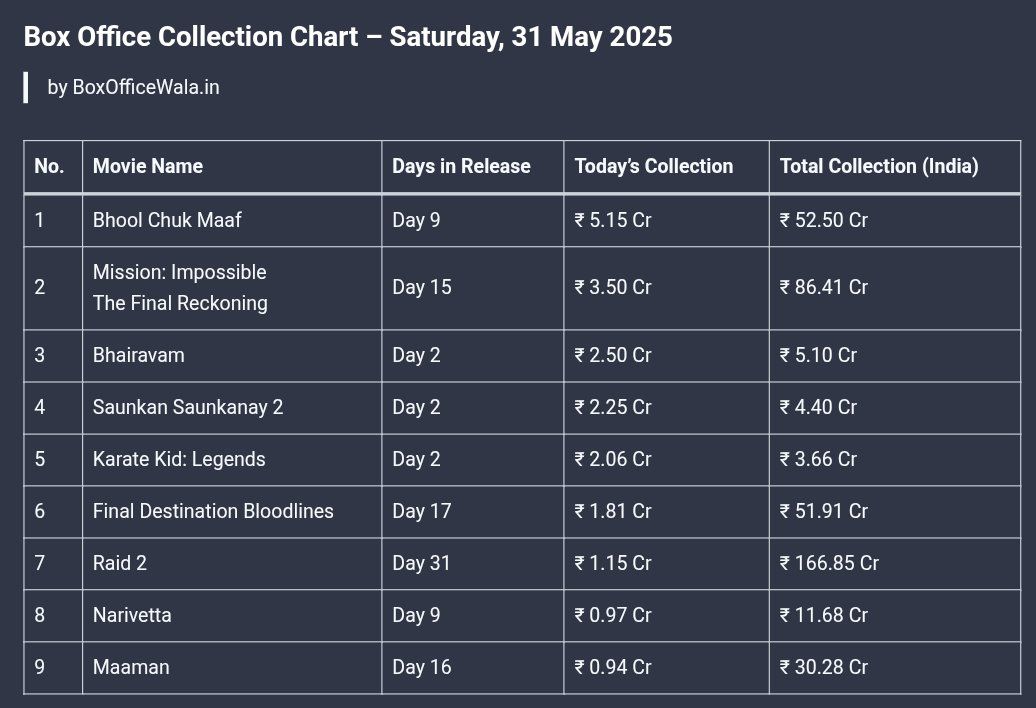Click the 'No.' column header

click(49, 166)
